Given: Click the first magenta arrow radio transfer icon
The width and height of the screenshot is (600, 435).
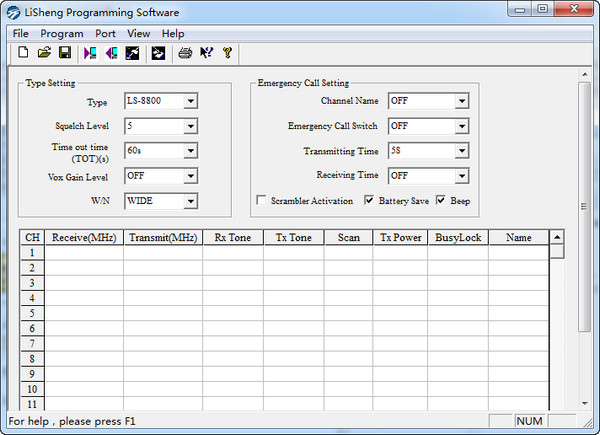Looking at the screenshot, I should pos(91,53).
